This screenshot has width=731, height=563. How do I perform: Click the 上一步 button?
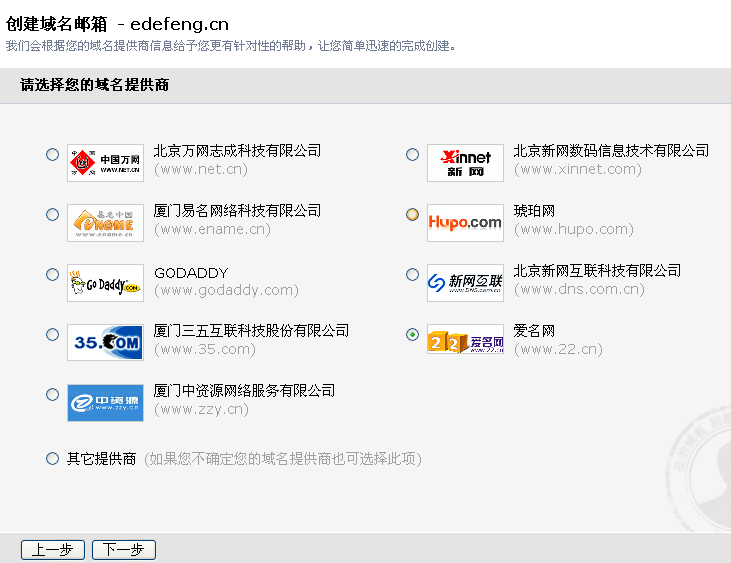[x=53, y=550]
